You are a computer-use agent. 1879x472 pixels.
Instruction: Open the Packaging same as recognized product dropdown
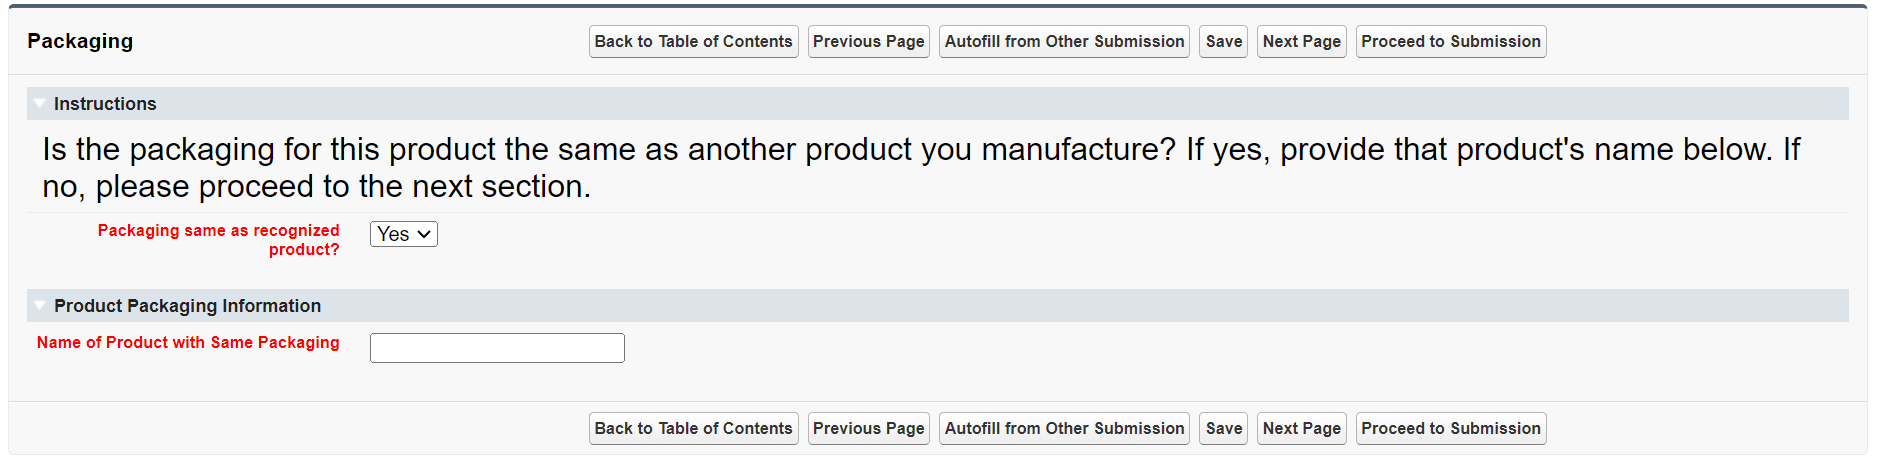click(403, 234)
